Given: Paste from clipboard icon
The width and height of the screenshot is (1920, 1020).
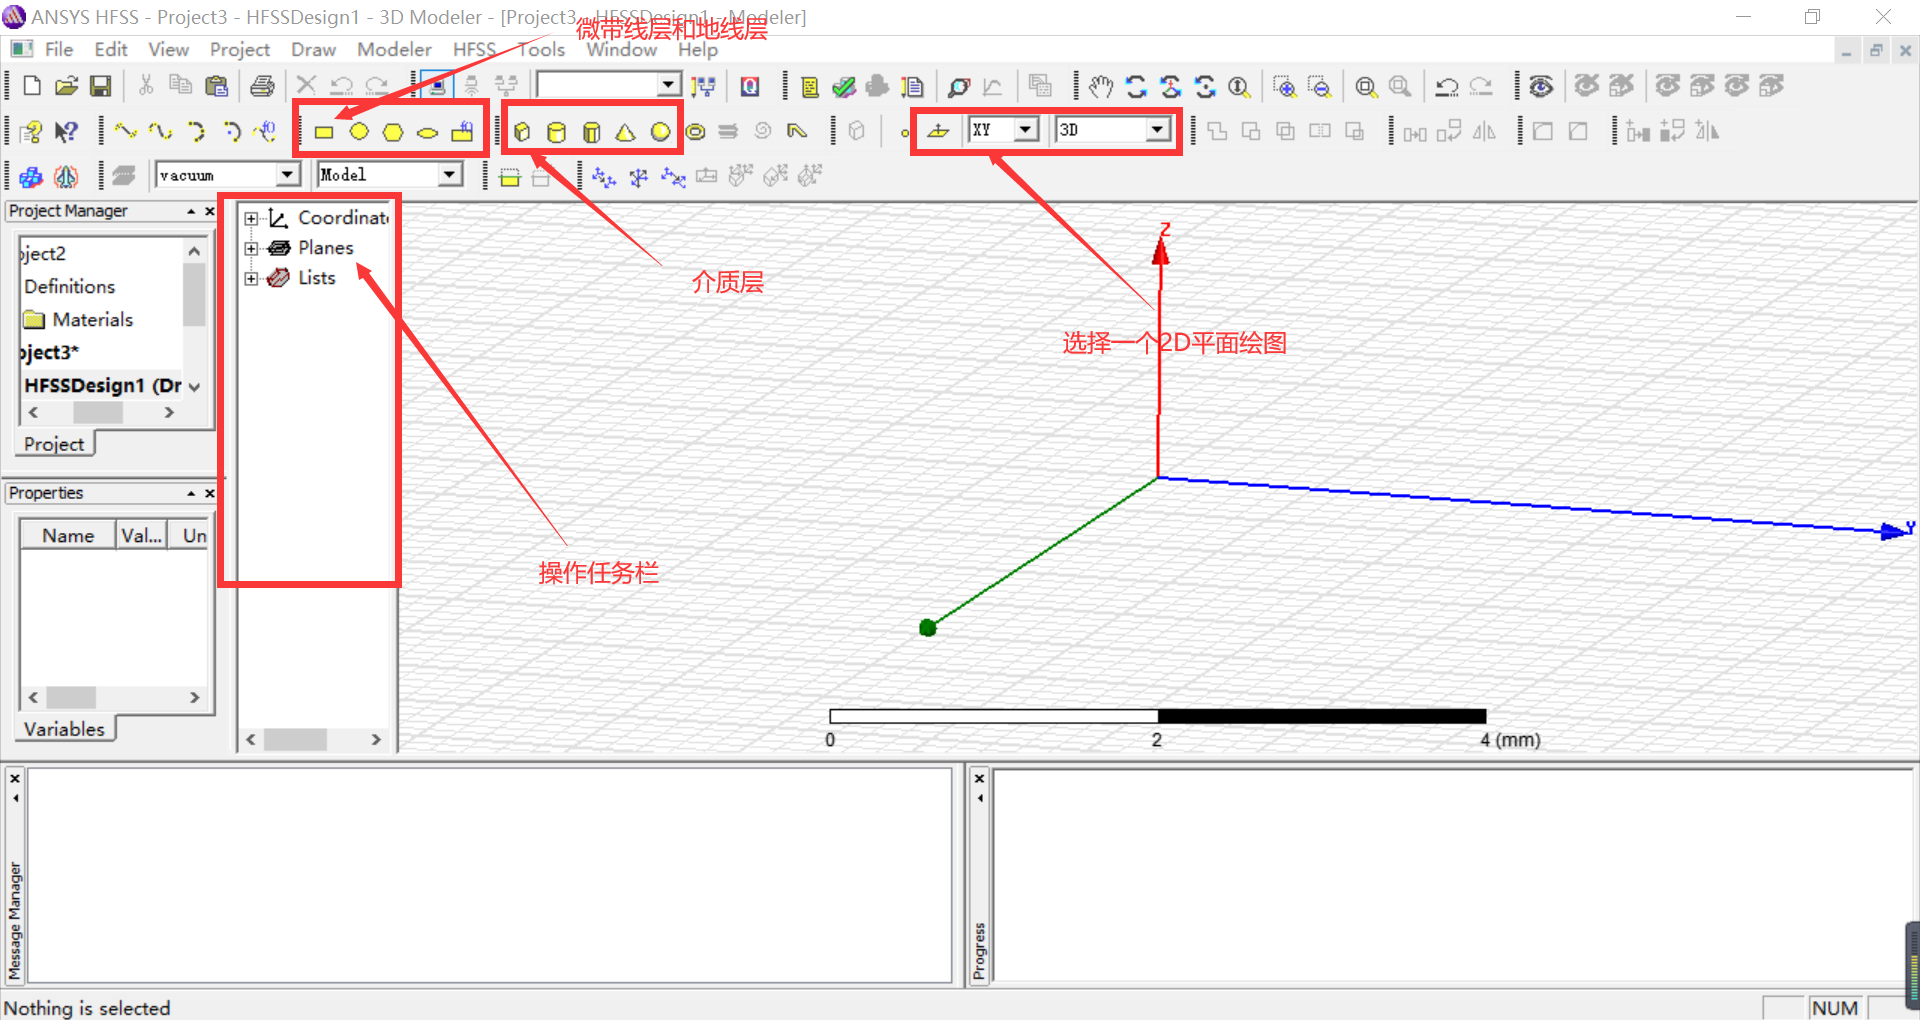Looking at the screenshot, I should tap(216, 86).
